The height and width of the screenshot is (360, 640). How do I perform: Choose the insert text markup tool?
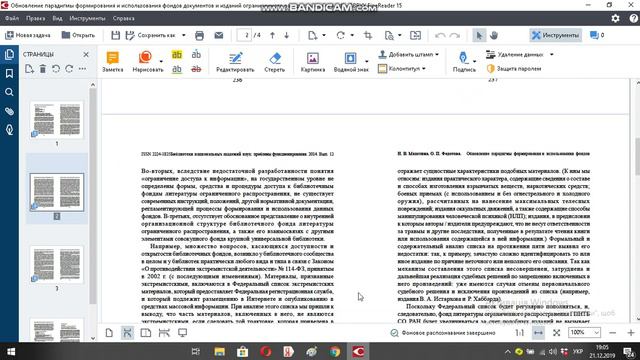point(196,54)
